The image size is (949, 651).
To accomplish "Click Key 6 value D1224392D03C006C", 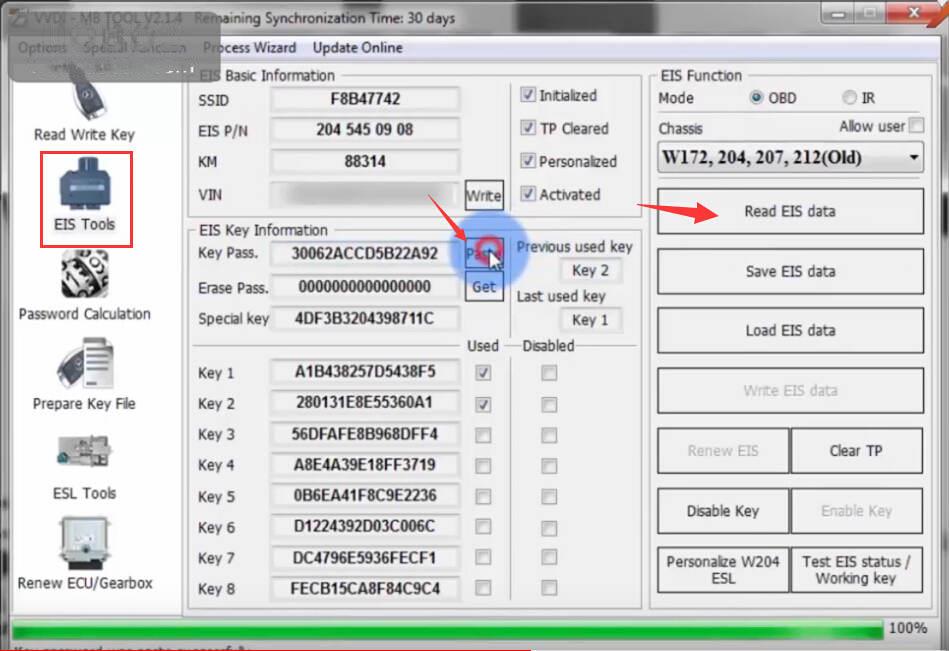I will tap(365, 526).
